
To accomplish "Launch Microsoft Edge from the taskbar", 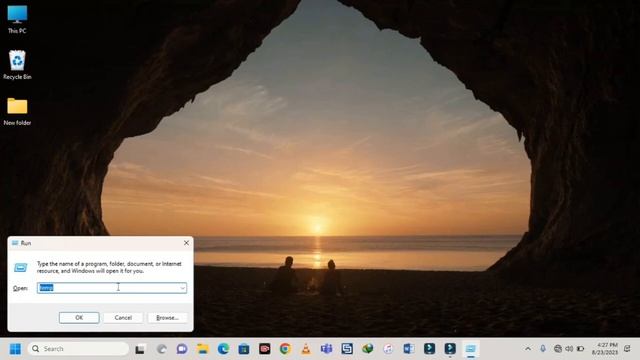I will point(223,349).
